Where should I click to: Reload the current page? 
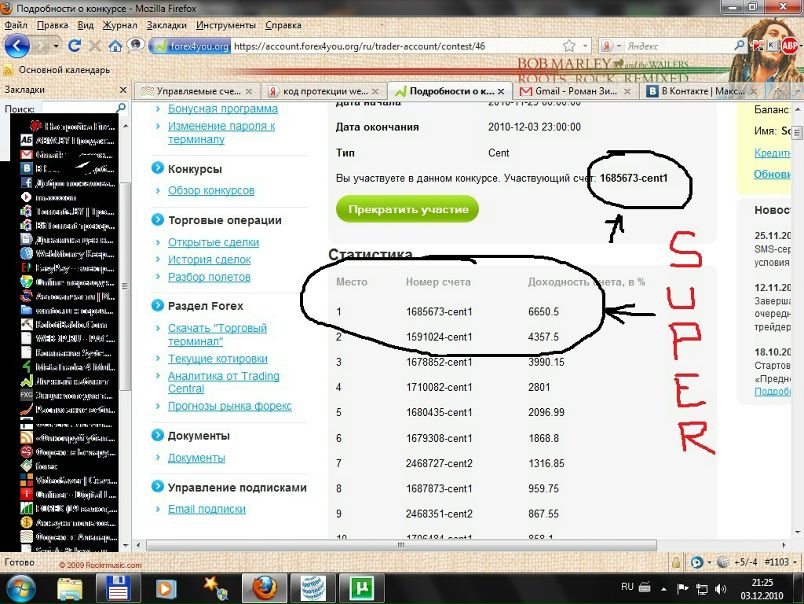pos(75,46)
